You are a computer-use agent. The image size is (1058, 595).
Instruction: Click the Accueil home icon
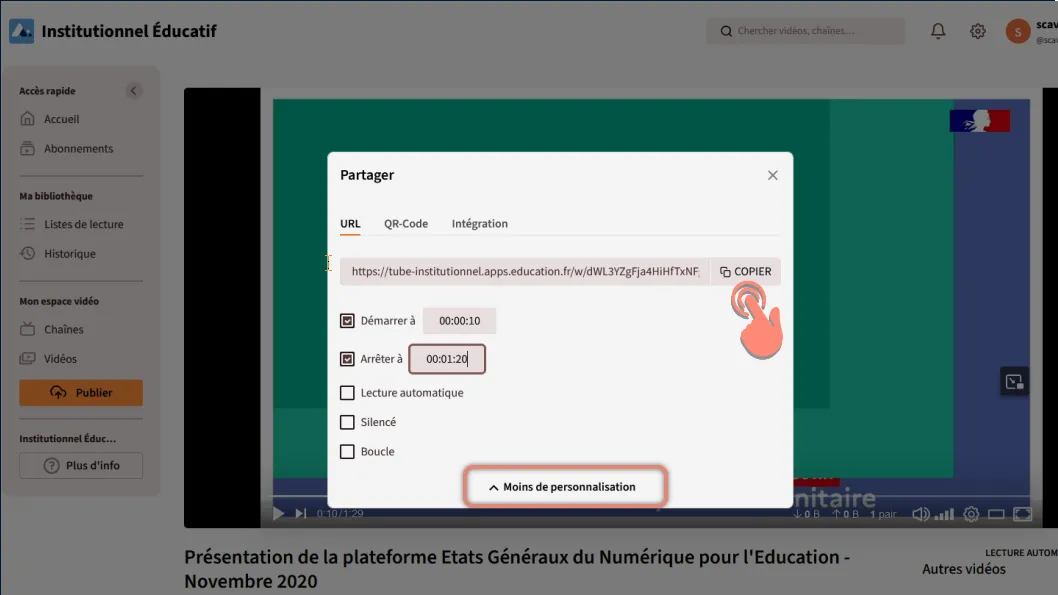[x=27, y=119]
